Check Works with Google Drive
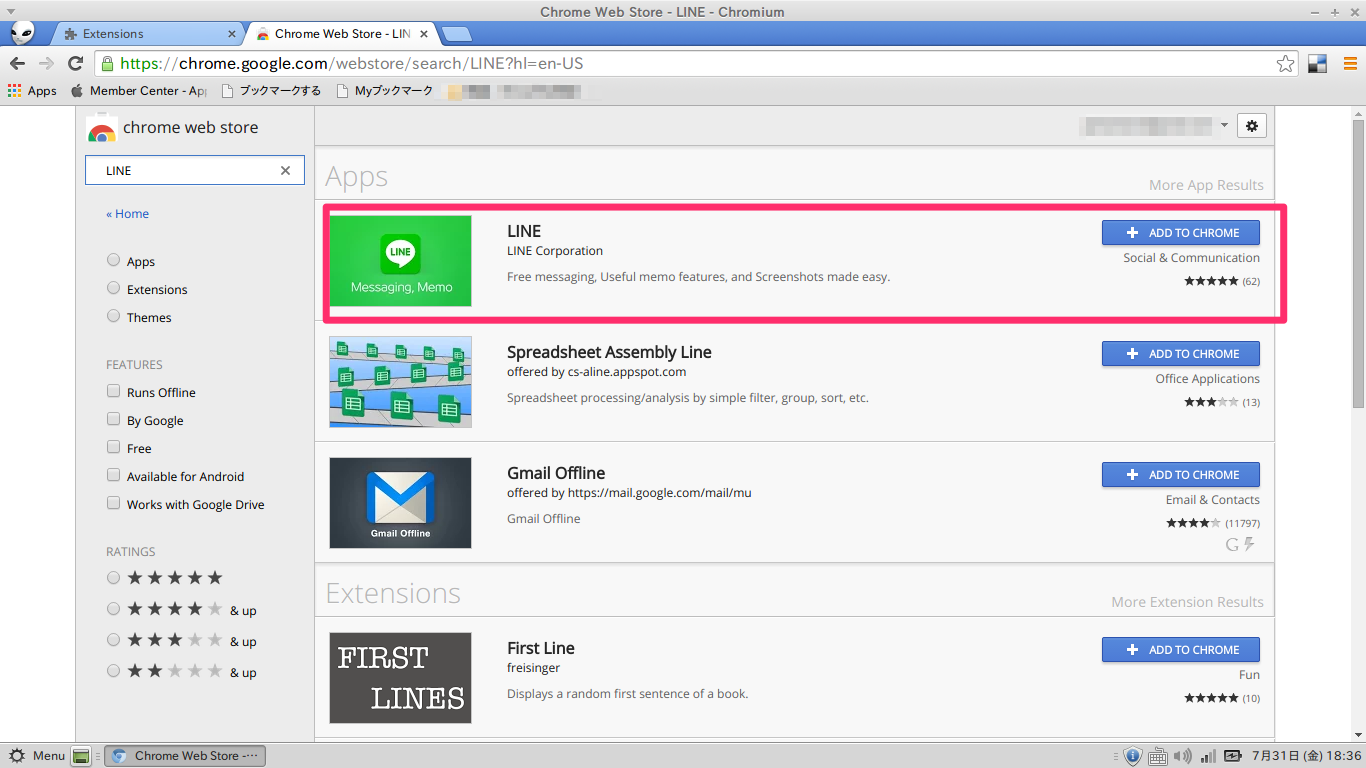 tap(113, 504)
